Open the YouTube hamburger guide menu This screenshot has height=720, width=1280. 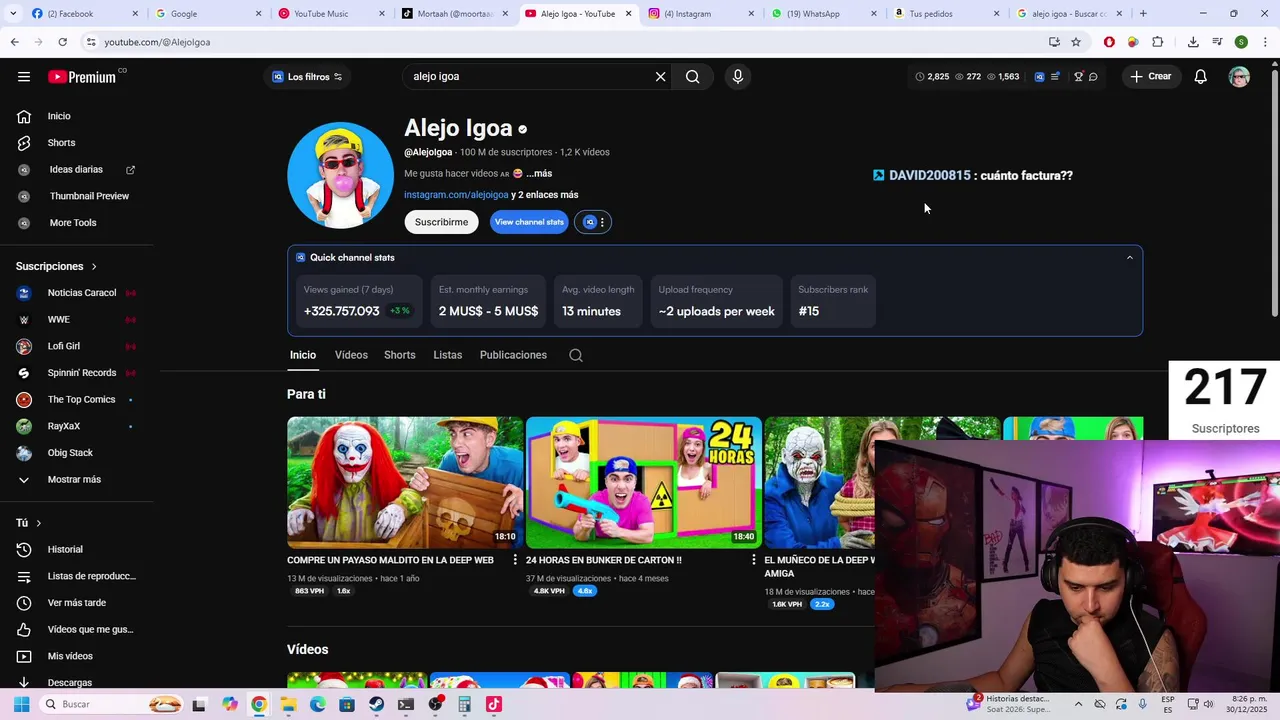24,76
